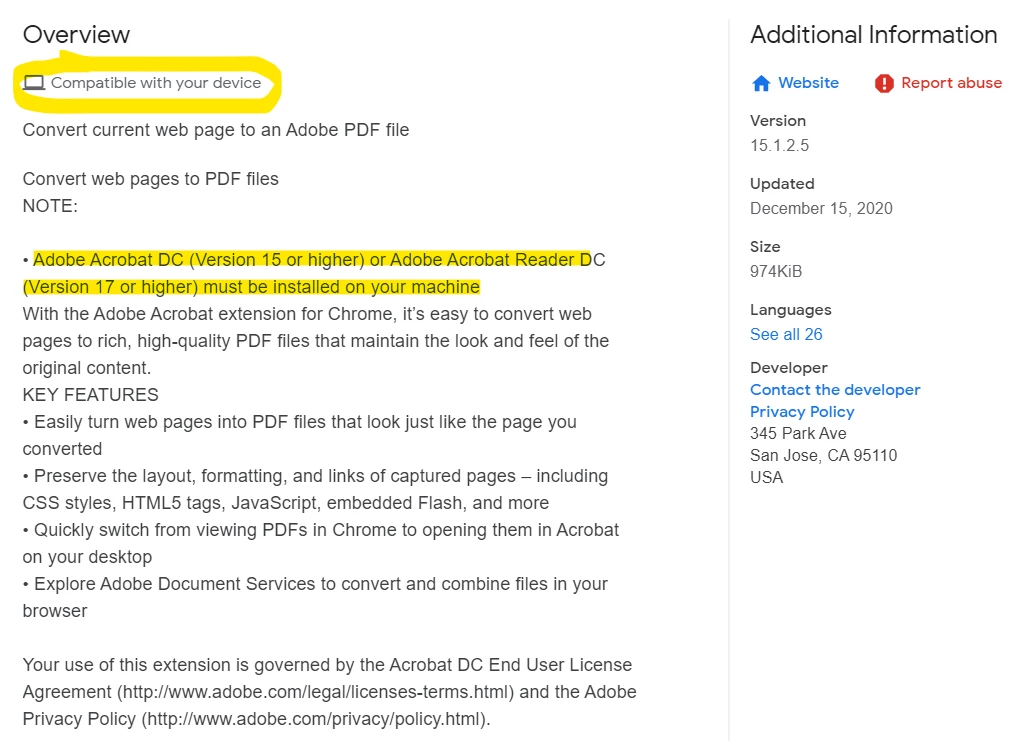1017x741 pixels.
Task: Open the Website link
Action: pos(808,83)
